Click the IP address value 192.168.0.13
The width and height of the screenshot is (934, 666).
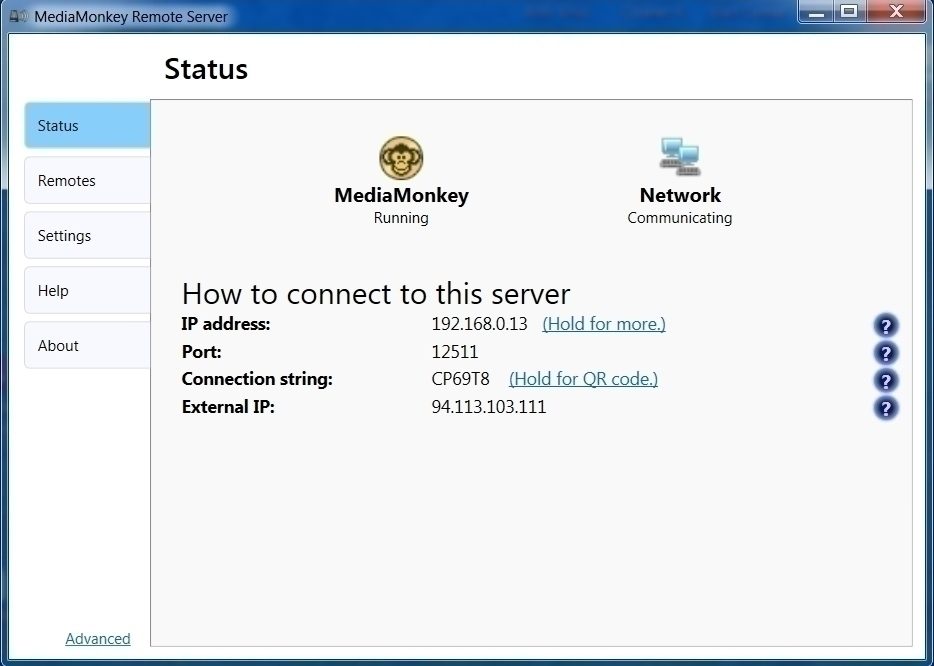click(x=480, y=323)
